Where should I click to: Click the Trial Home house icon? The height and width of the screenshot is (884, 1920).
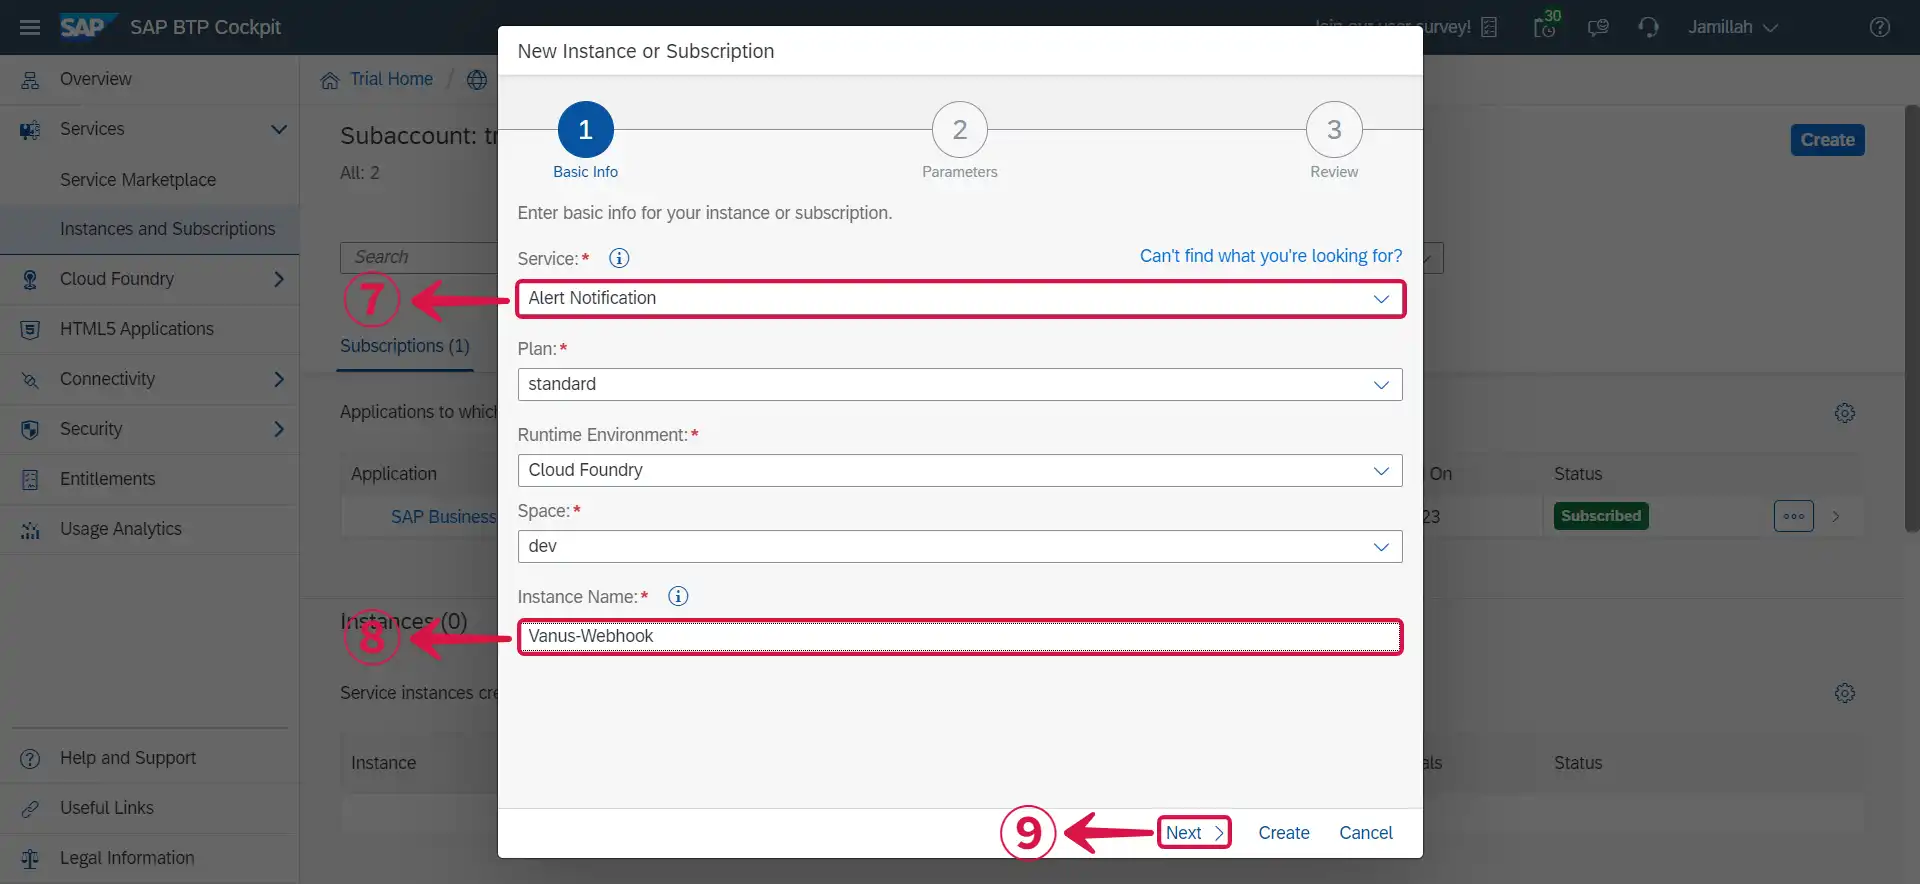330,80
